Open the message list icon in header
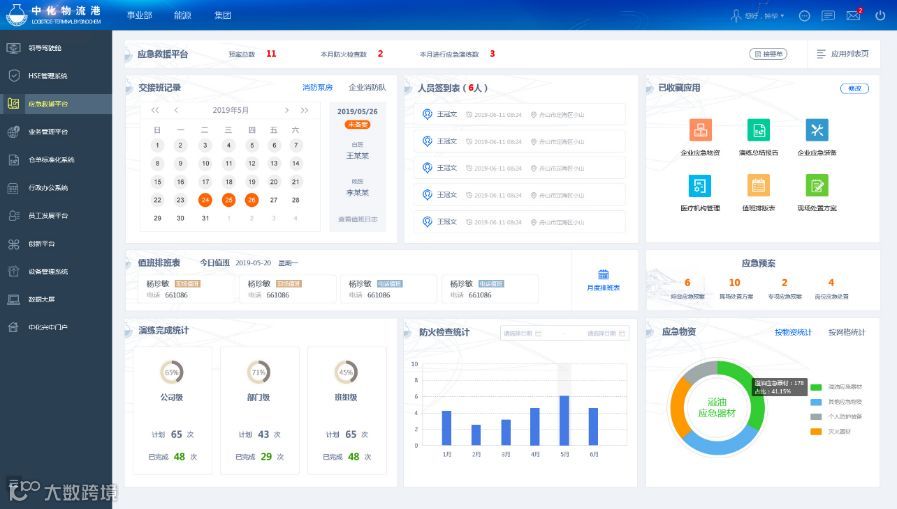Image resolution: width=897 pixels, height=509 pixels. click(x=828, y=16)
